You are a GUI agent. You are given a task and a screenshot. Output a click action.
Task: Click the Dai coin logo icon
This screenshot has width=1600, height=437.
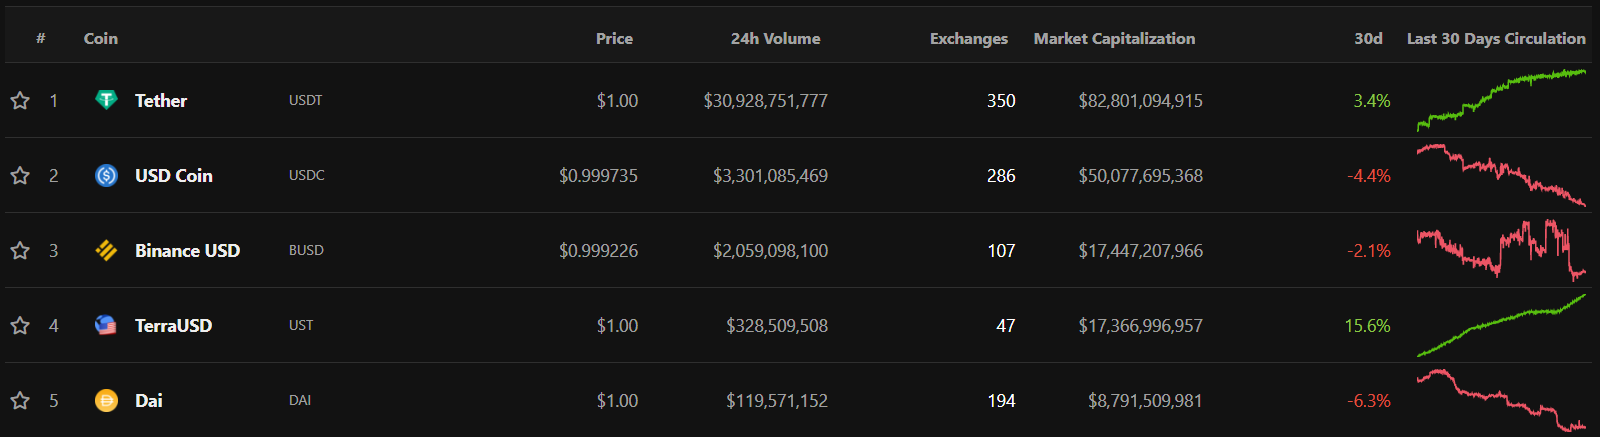pyautogui.click(x=106, y=400)
